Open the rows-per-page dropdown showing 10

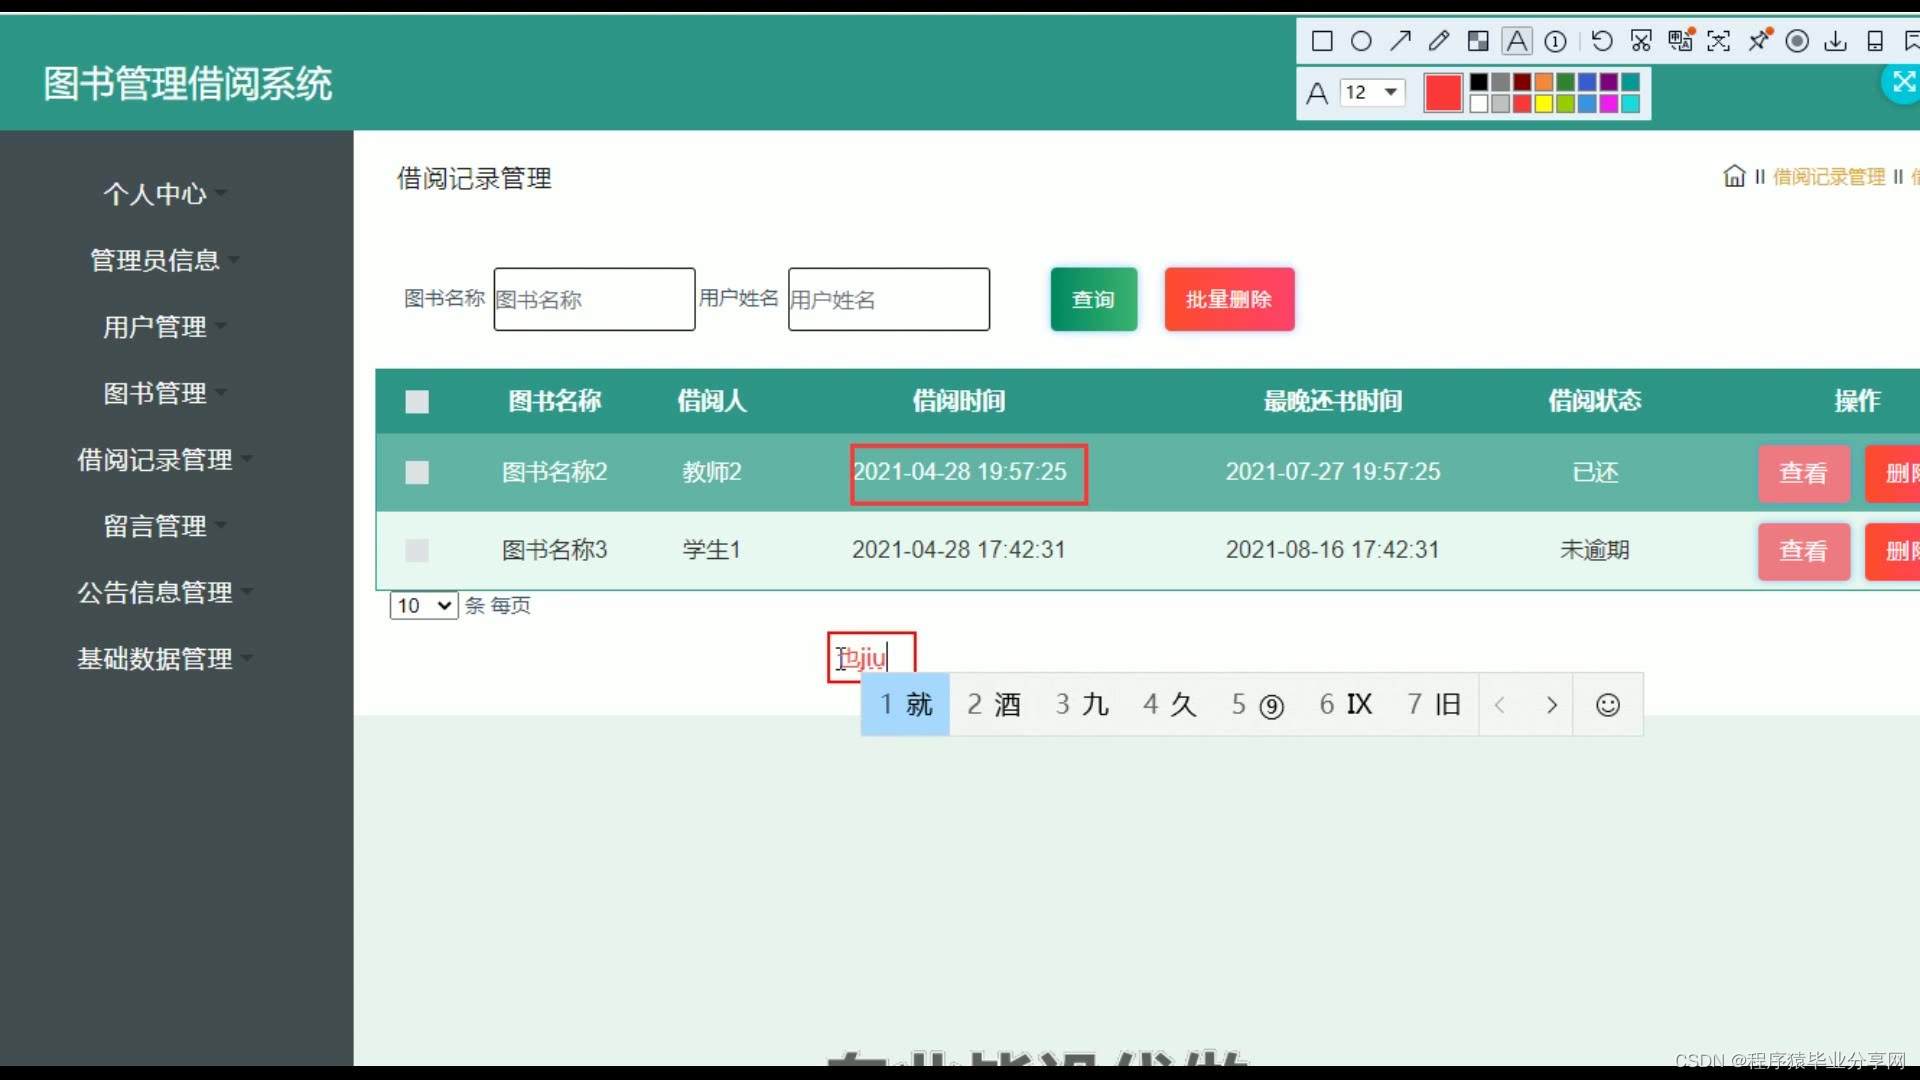click(x=424, y=606)
